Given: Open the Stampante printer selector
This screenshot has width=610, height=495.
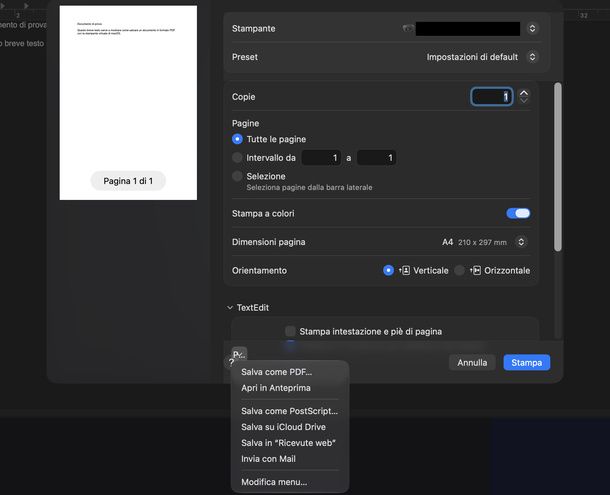Looking at the screenshot, I should click(x=532, y=28).
